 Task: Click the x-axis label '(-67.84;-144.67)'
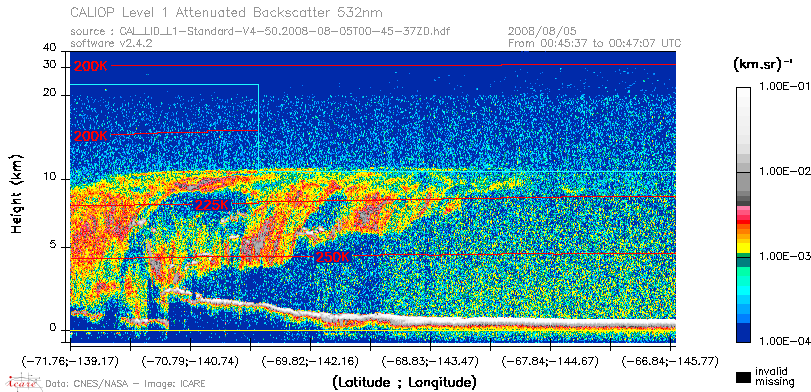coord(550,361)
